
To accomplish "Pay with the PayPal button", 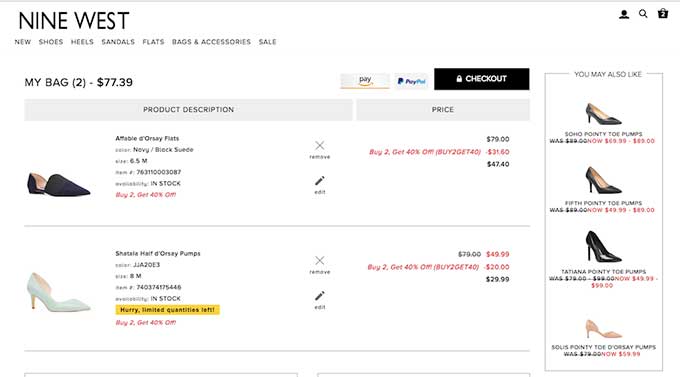I will click(411, 81).
